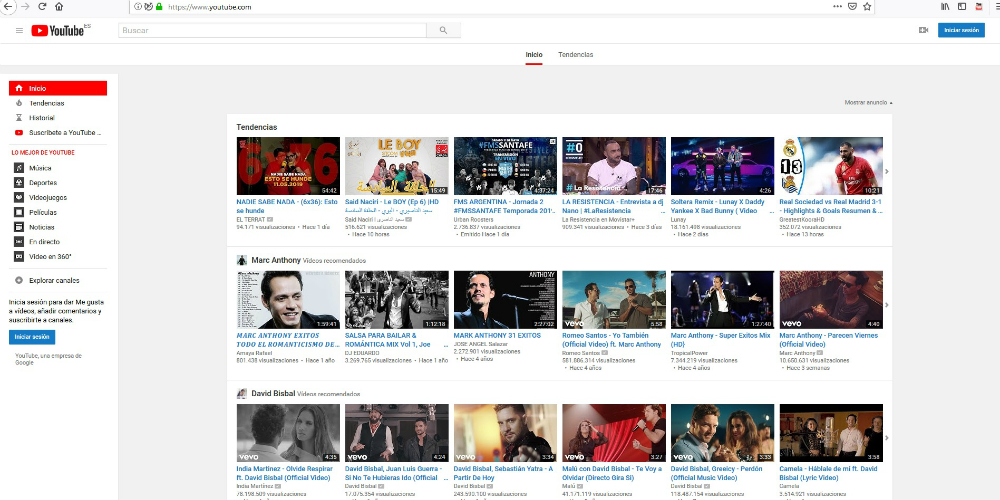The width and height of the screenshot is (1000, 500).
Task: Open India Martinez Olvidé Respirar thumbnail
Action: pos(288,433)
